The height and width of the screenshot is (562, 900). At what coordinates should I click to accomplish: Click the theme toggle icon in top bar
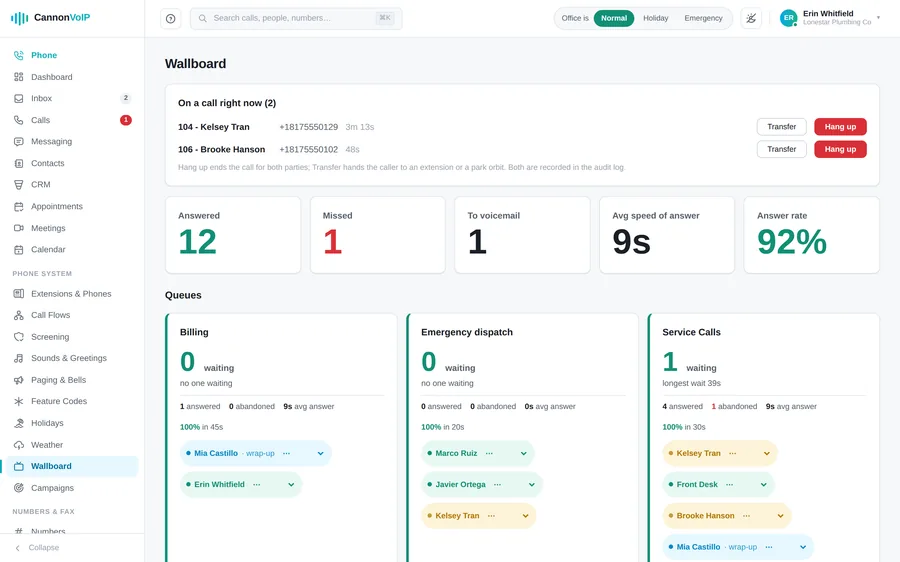point(751,18)
